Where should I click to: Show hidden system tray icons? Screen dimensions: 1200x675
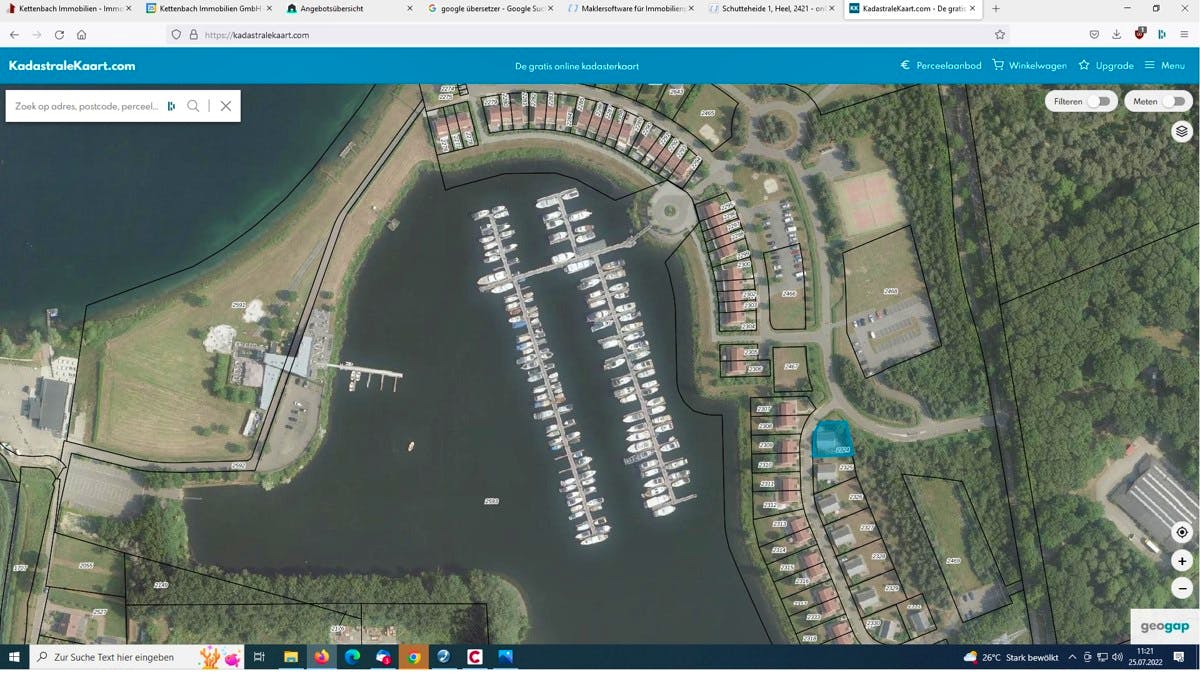click(1072, 657)
